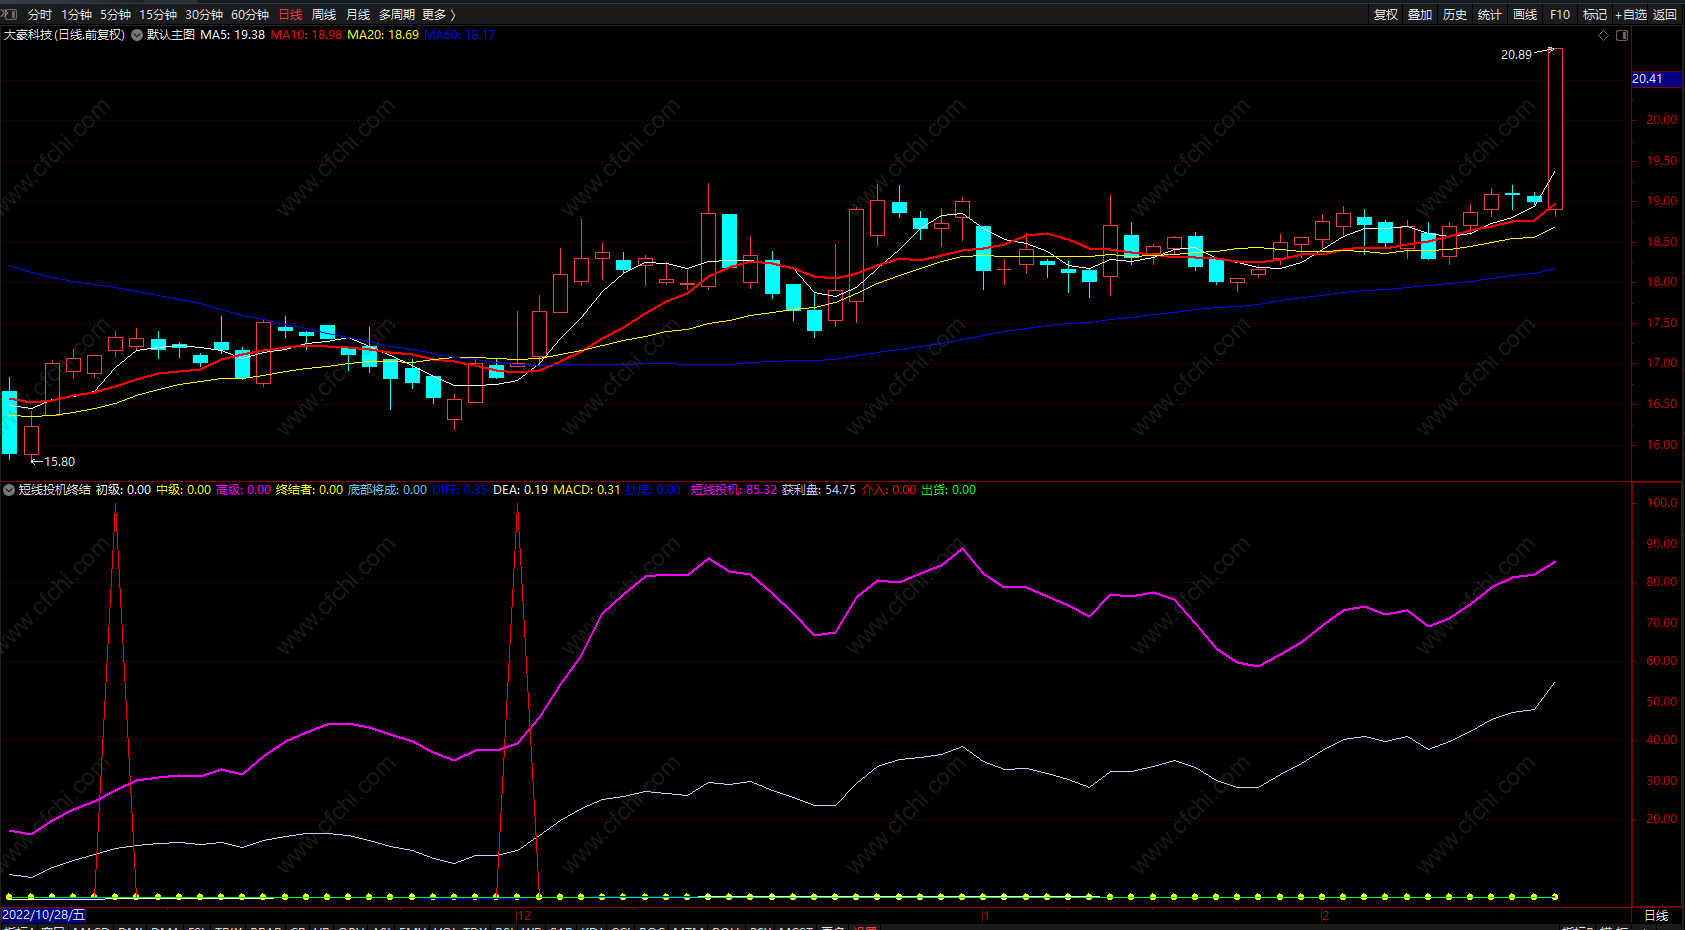Add stock via +自选 button

1630,14
